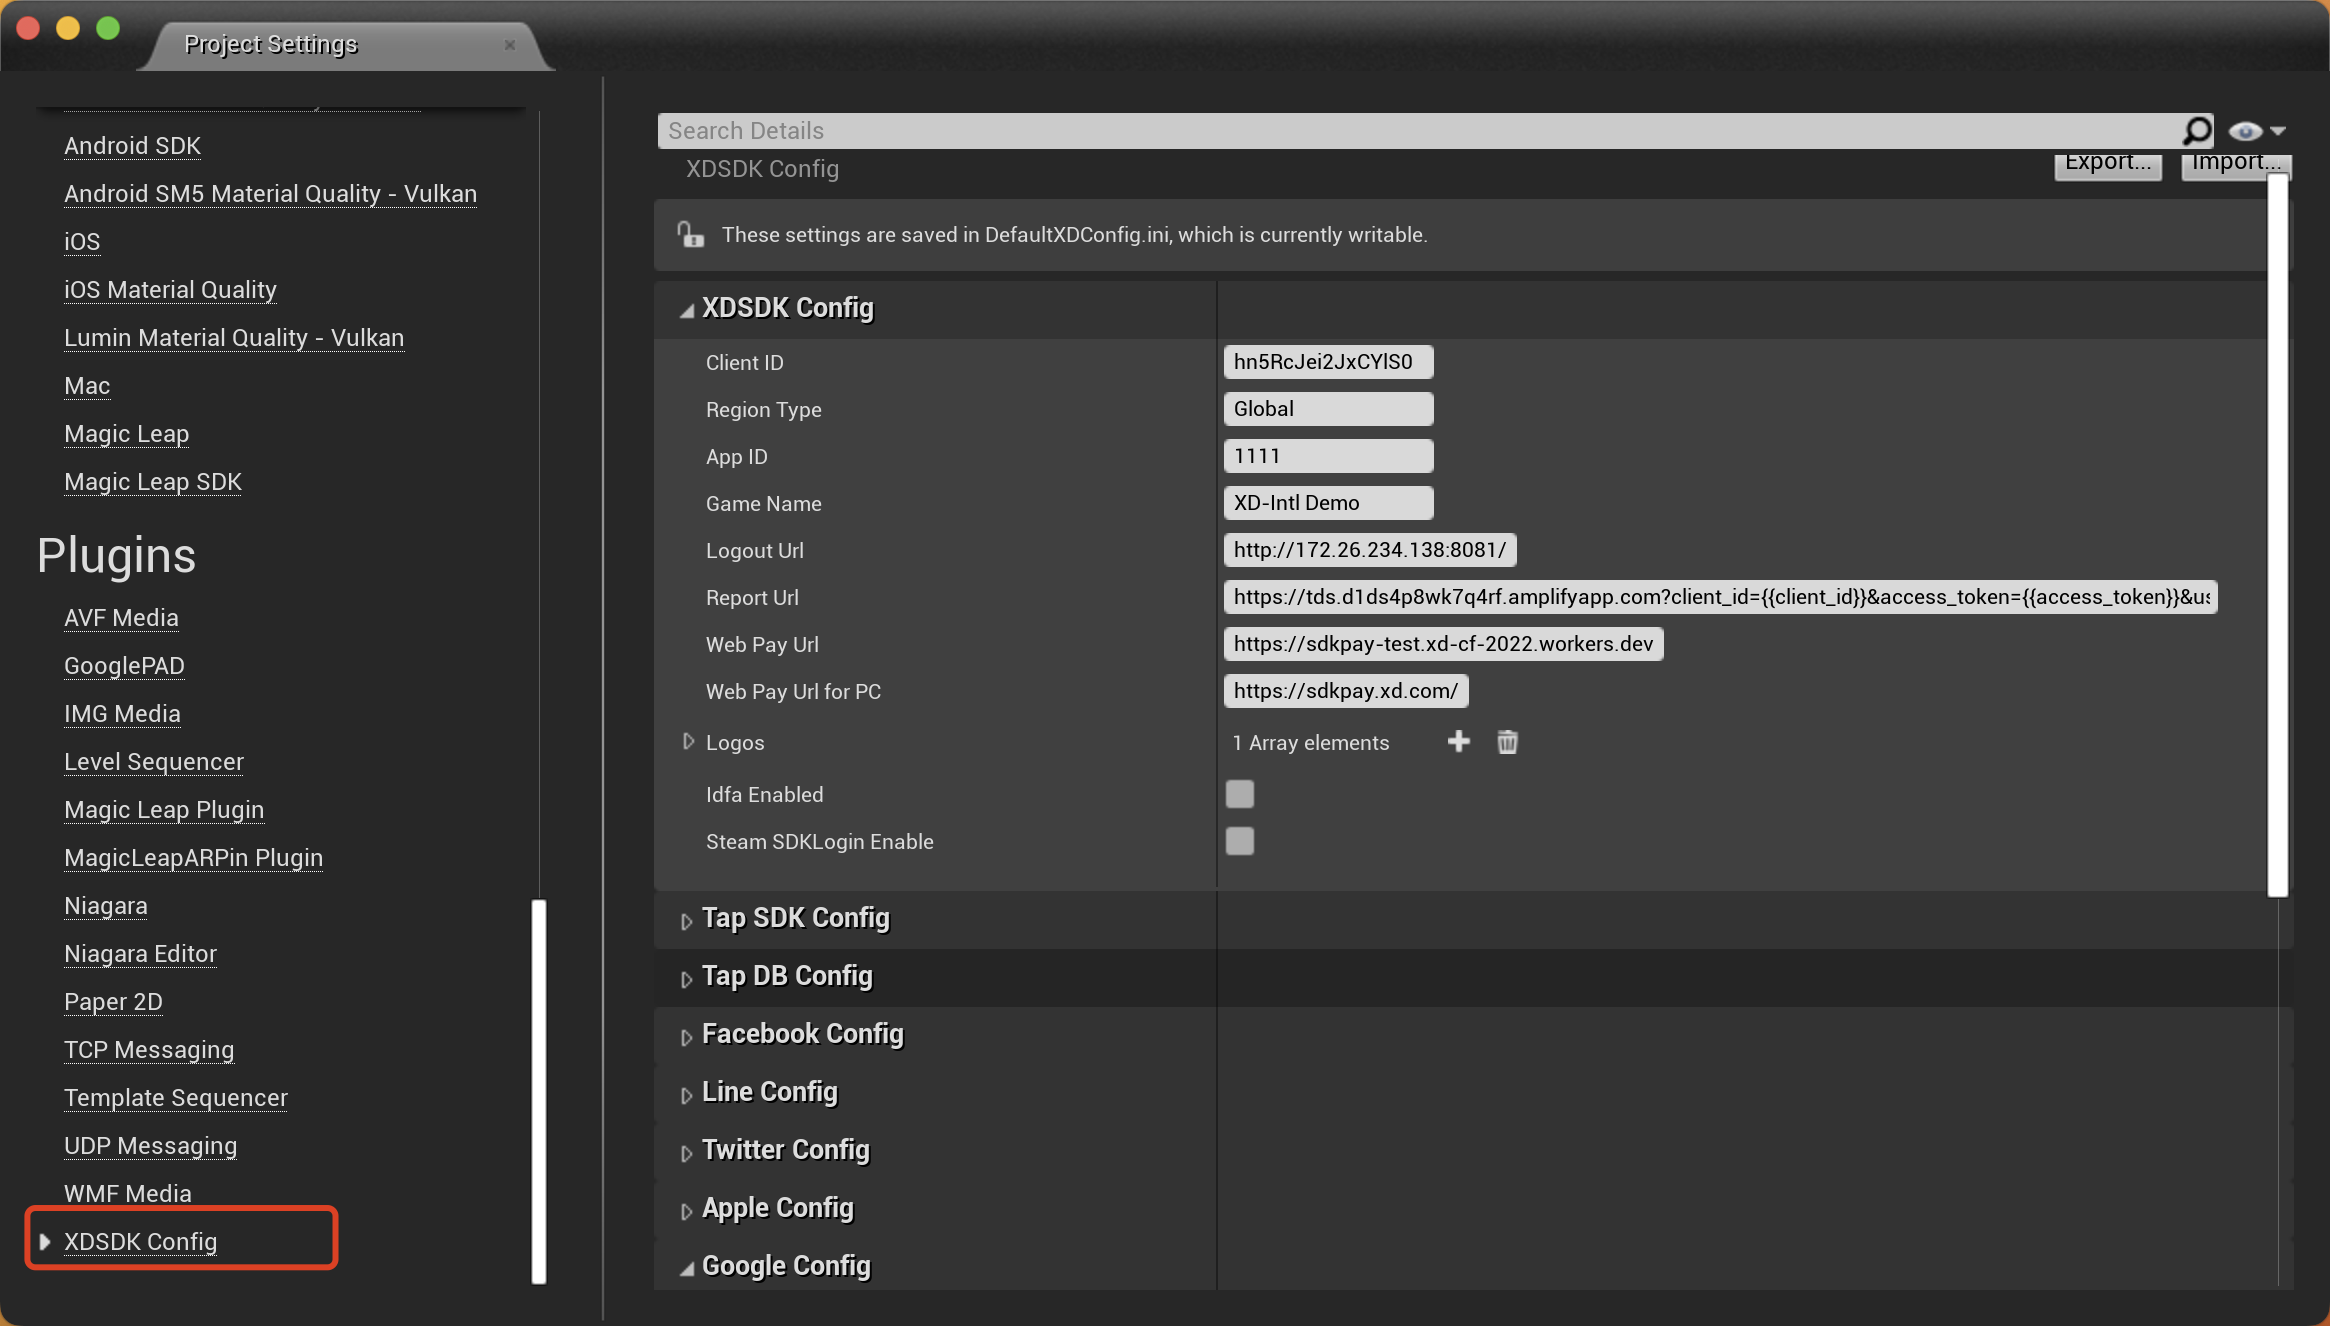Expand the Facebook Config section
Screen dimensions: 2330x1326
pyautogui.click(x=686, y=1037)
